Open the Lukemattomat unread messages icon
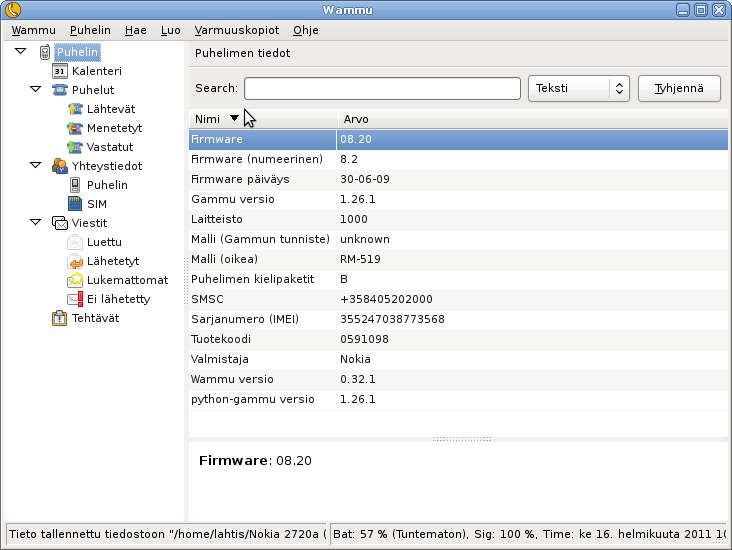Viewport: 732px width, 550px height. pos(75,280)
